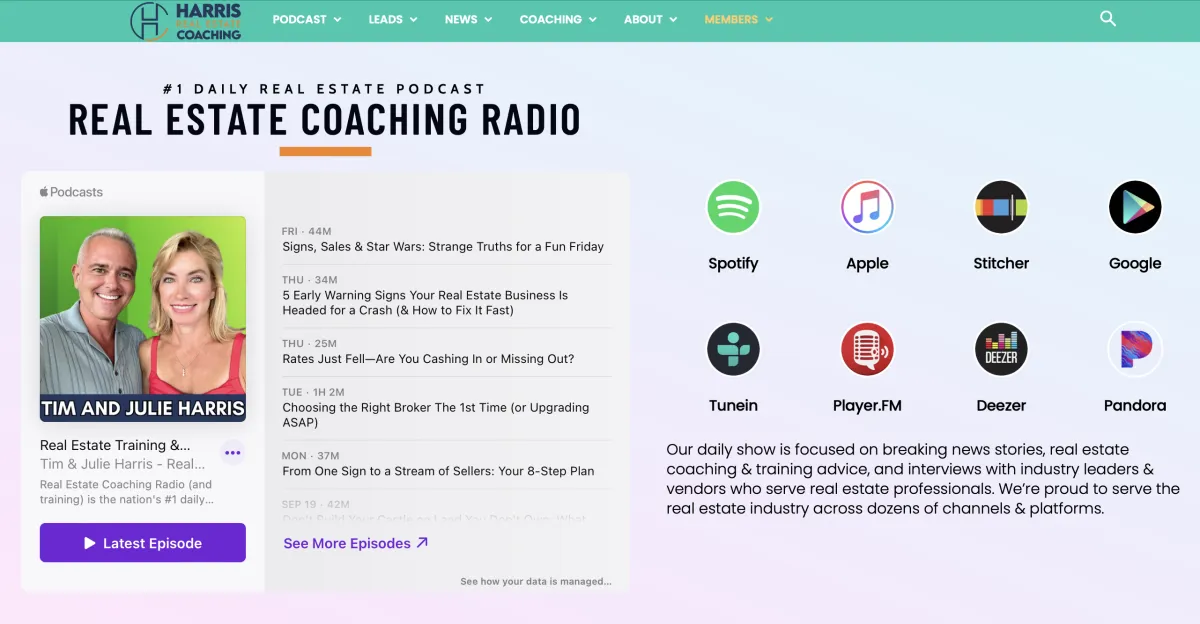The height and width of the screenshot is (624, 1200).
Task: Open the Player.FM icon
Action: (x=867, y=349)
